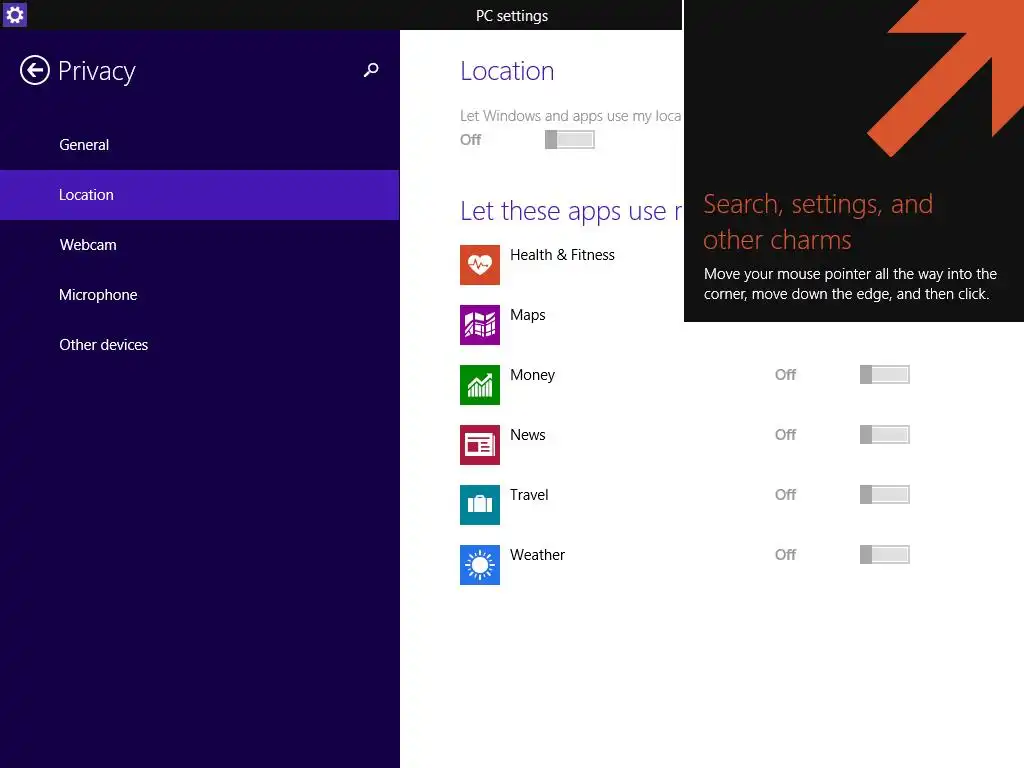1024x768 pixels.
Task: Click the back arrow next to Privacy
Action: [35, 70]
